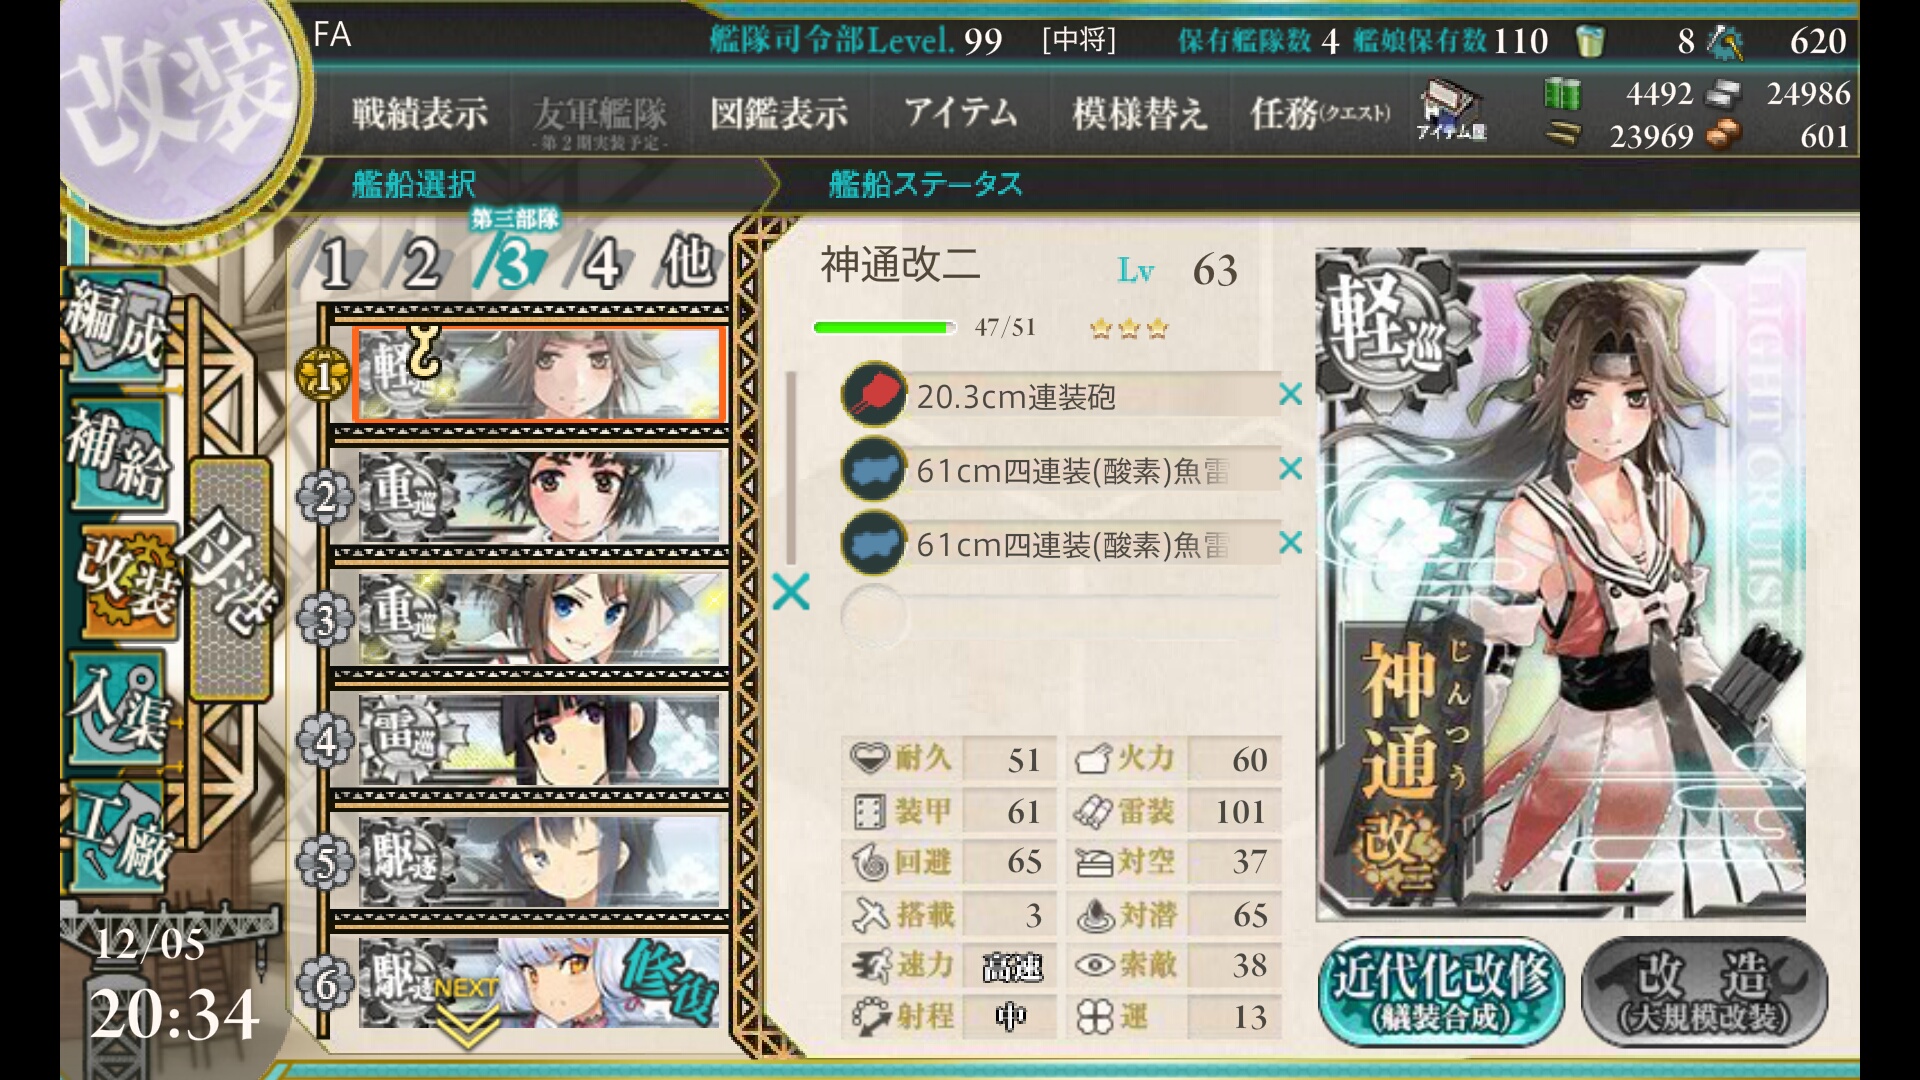Open the 任務(クエスト) quest menu
This screenshot has height=1080, width=1920.
coord(1320,114)
